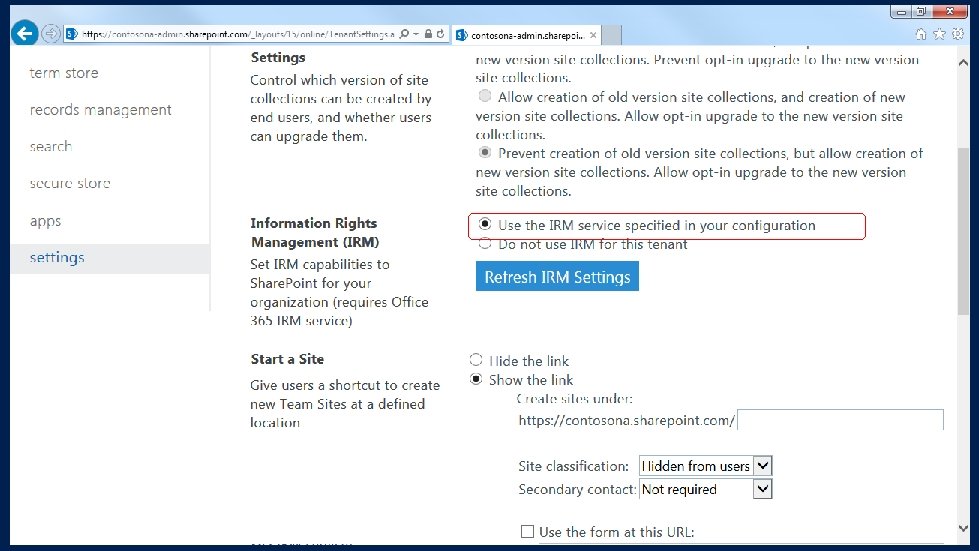Open the browser Home icon
This screenshot has width=979, height=551.
coord(921,34)
